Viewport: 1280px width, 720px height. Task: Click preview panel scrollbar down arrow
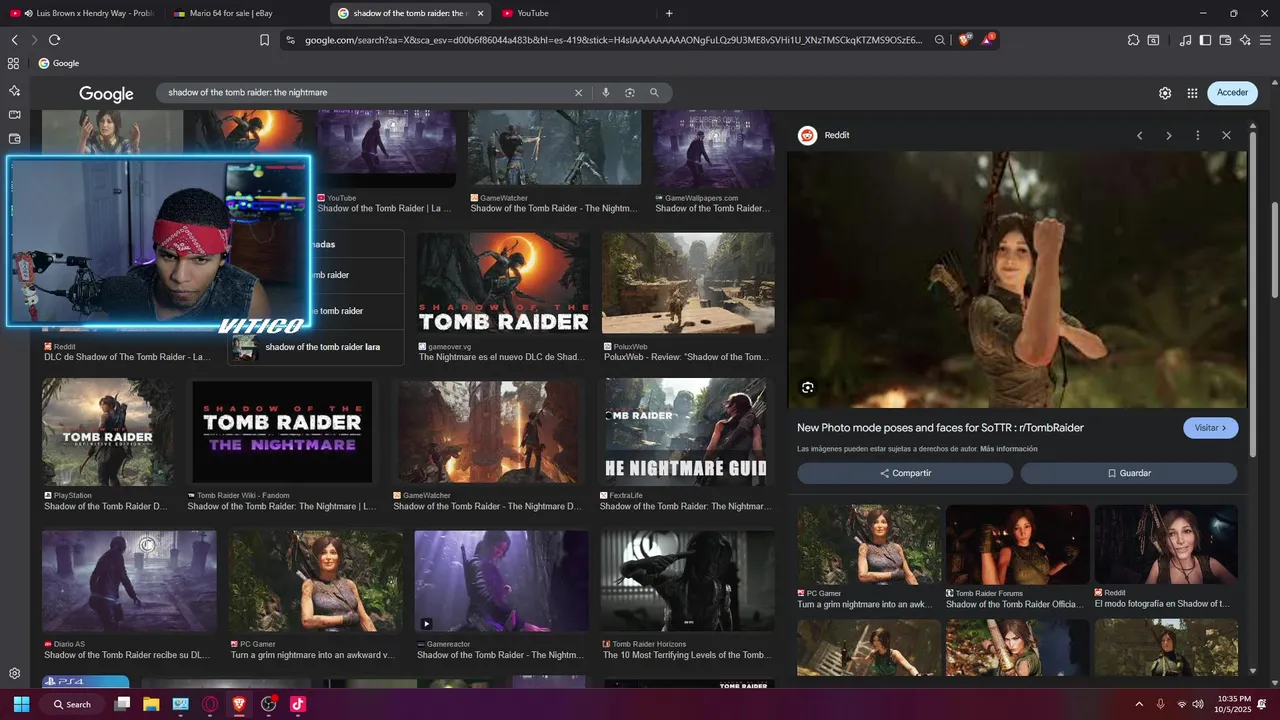1253,672
